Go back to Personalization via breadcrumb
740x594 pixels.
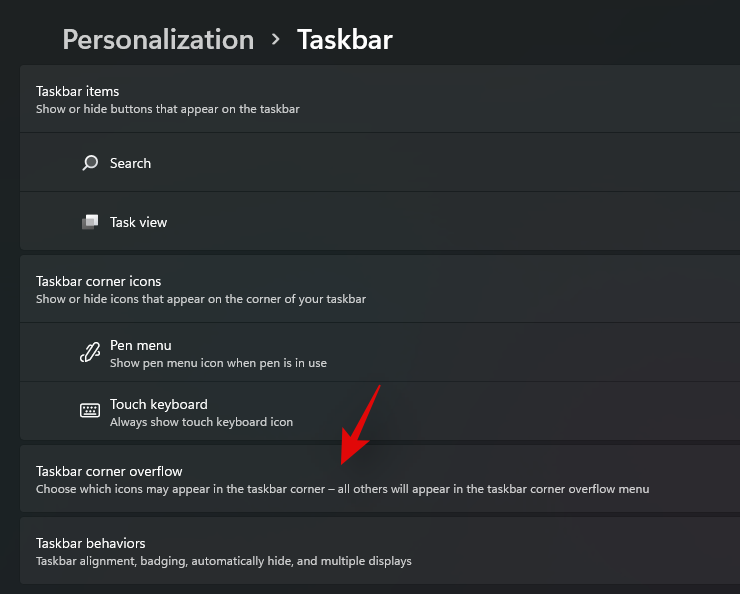pyautogui.click(x=158, y=40)
